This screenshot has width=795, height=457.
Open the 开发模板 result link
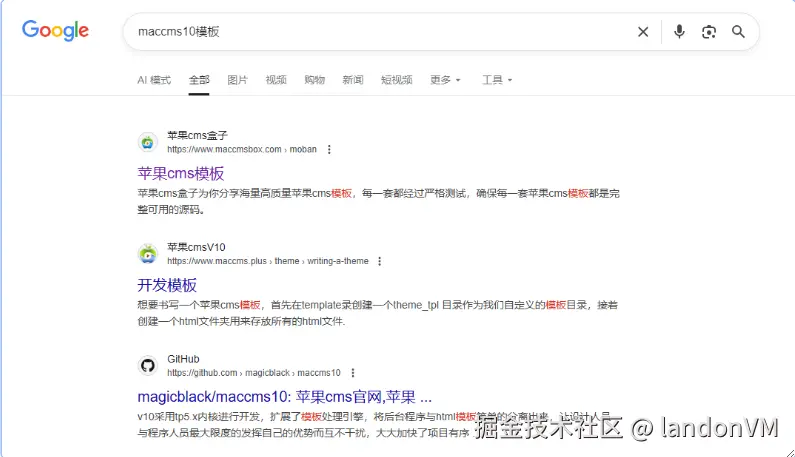167,286
